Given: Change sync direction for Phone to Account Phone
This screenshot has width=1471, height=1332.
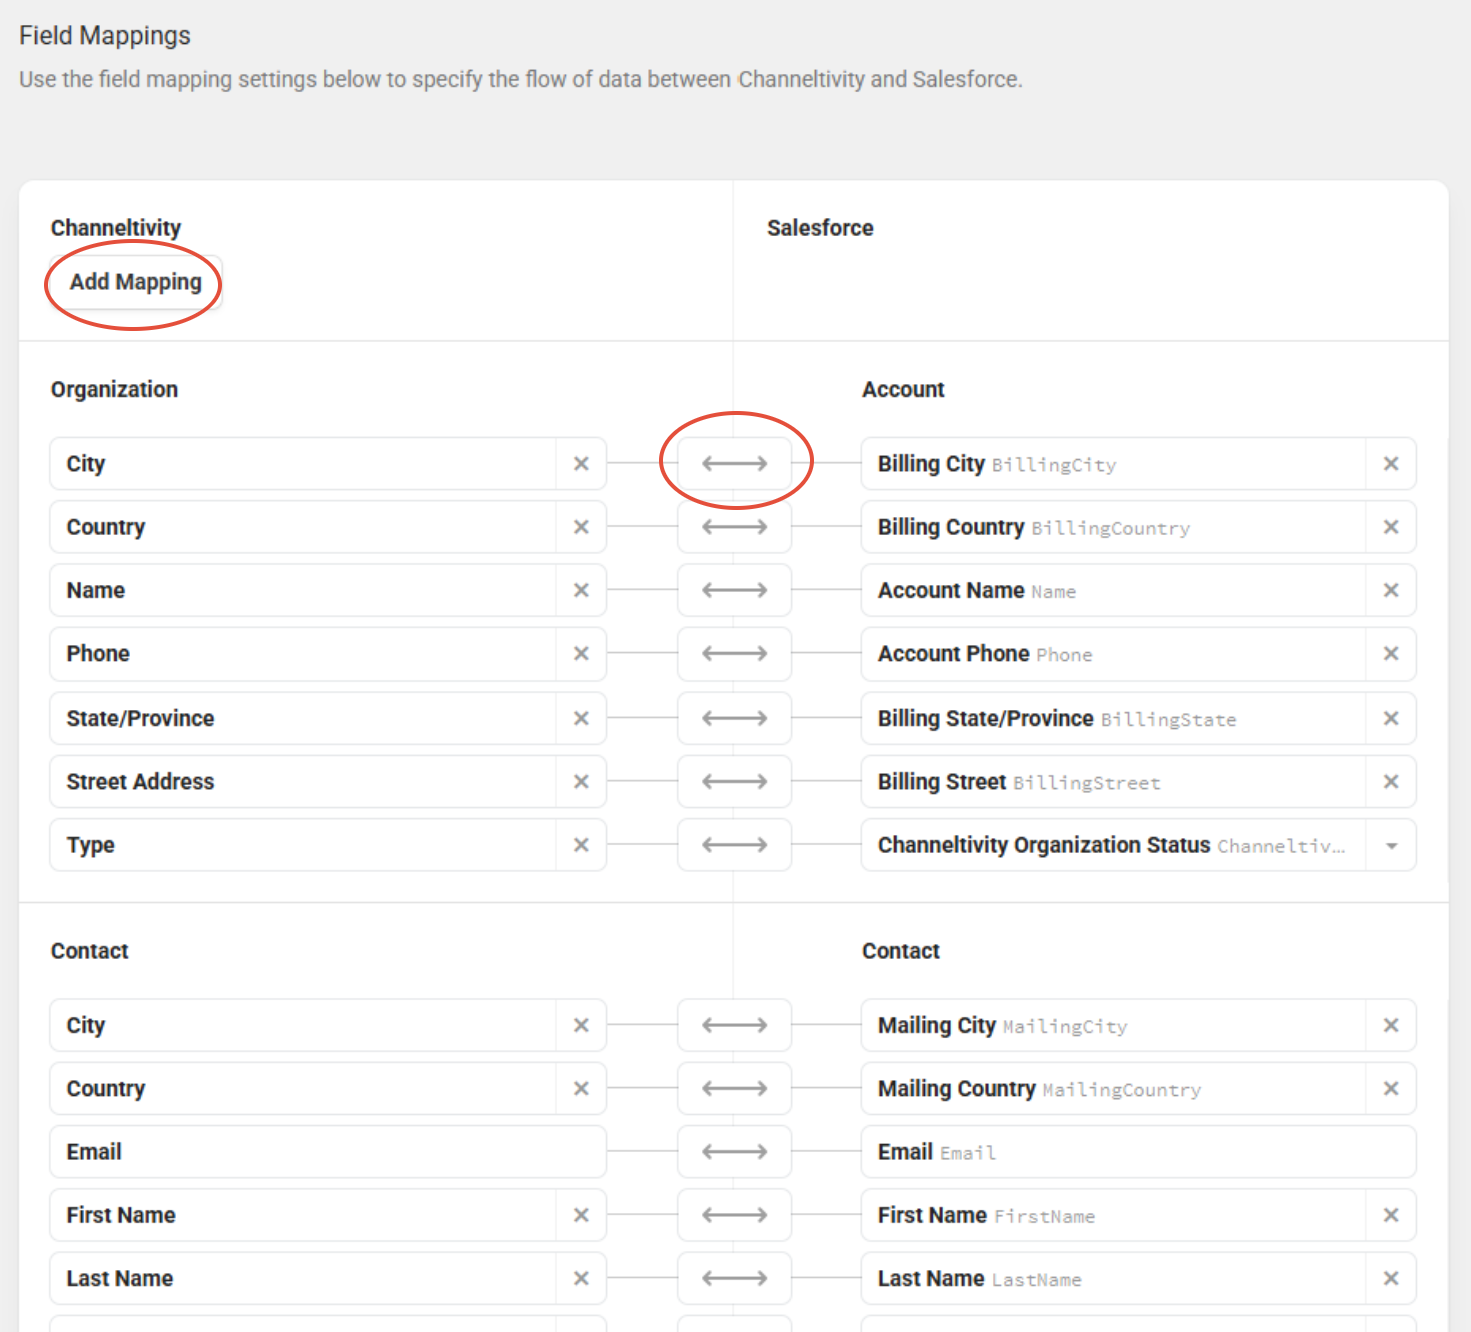Looking at the screenshot, I should click(x=734, y=654).
